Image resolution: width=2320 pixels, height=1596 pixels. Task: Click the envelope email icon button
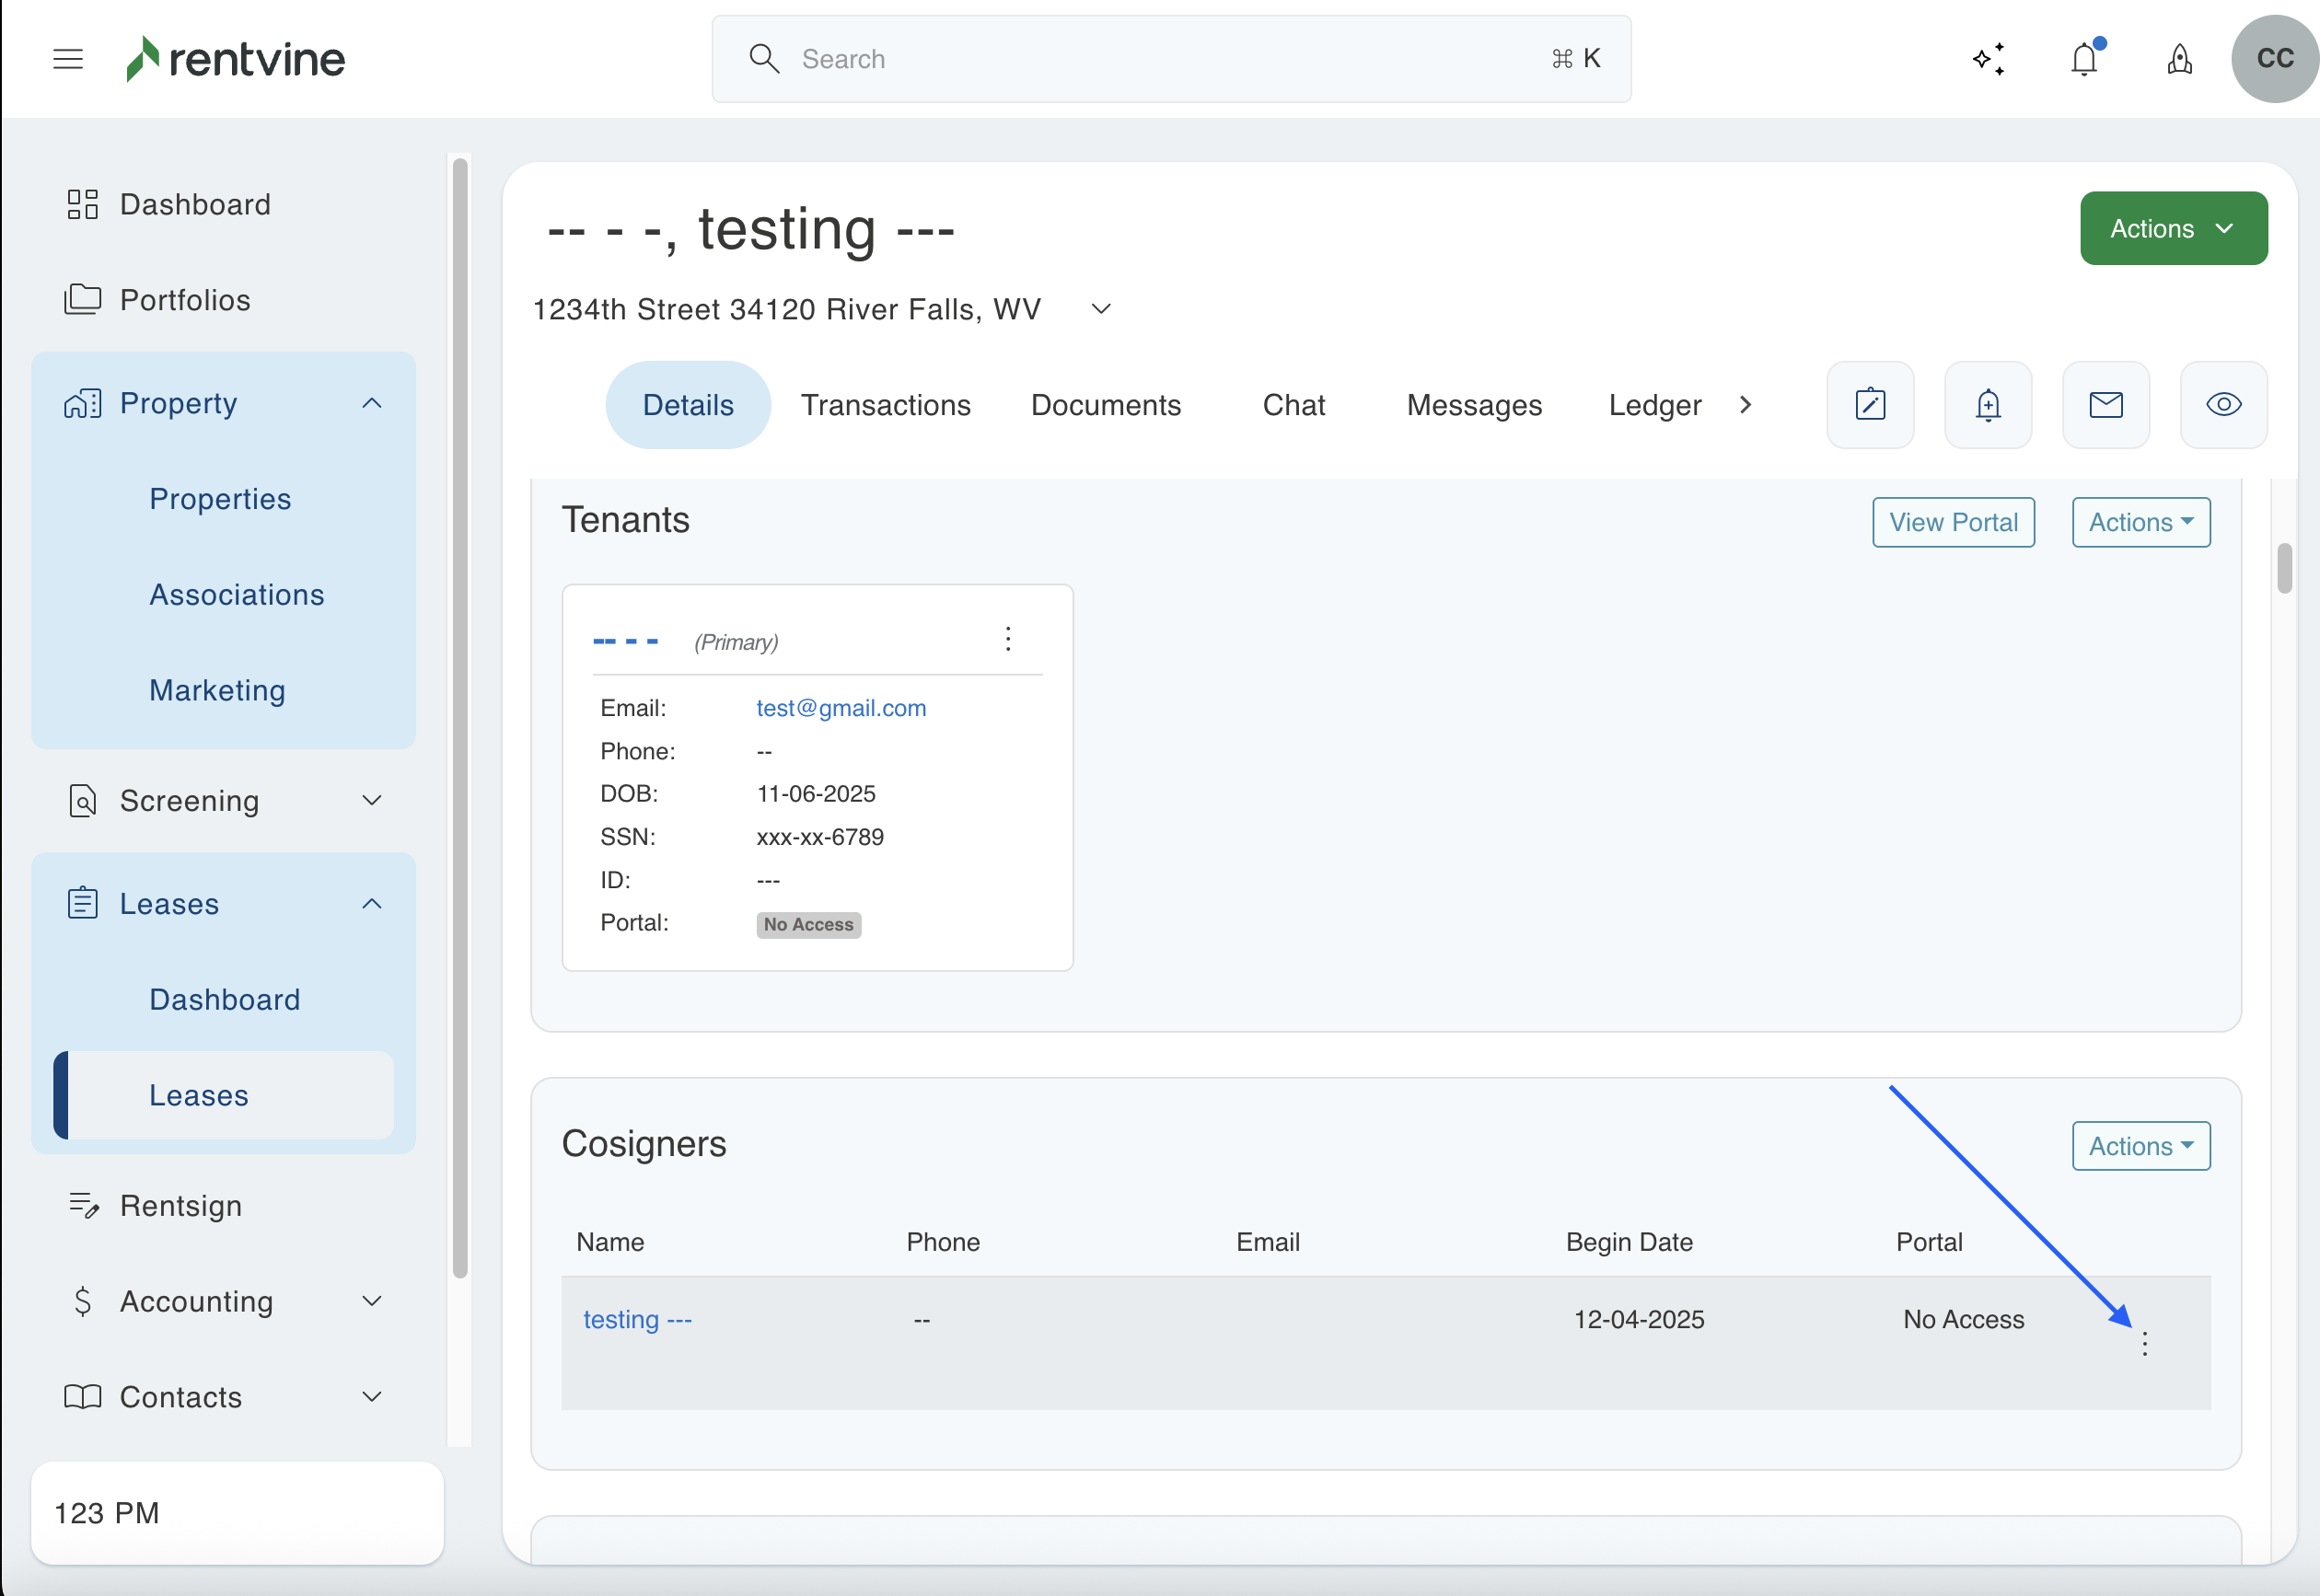point(2106,405)
